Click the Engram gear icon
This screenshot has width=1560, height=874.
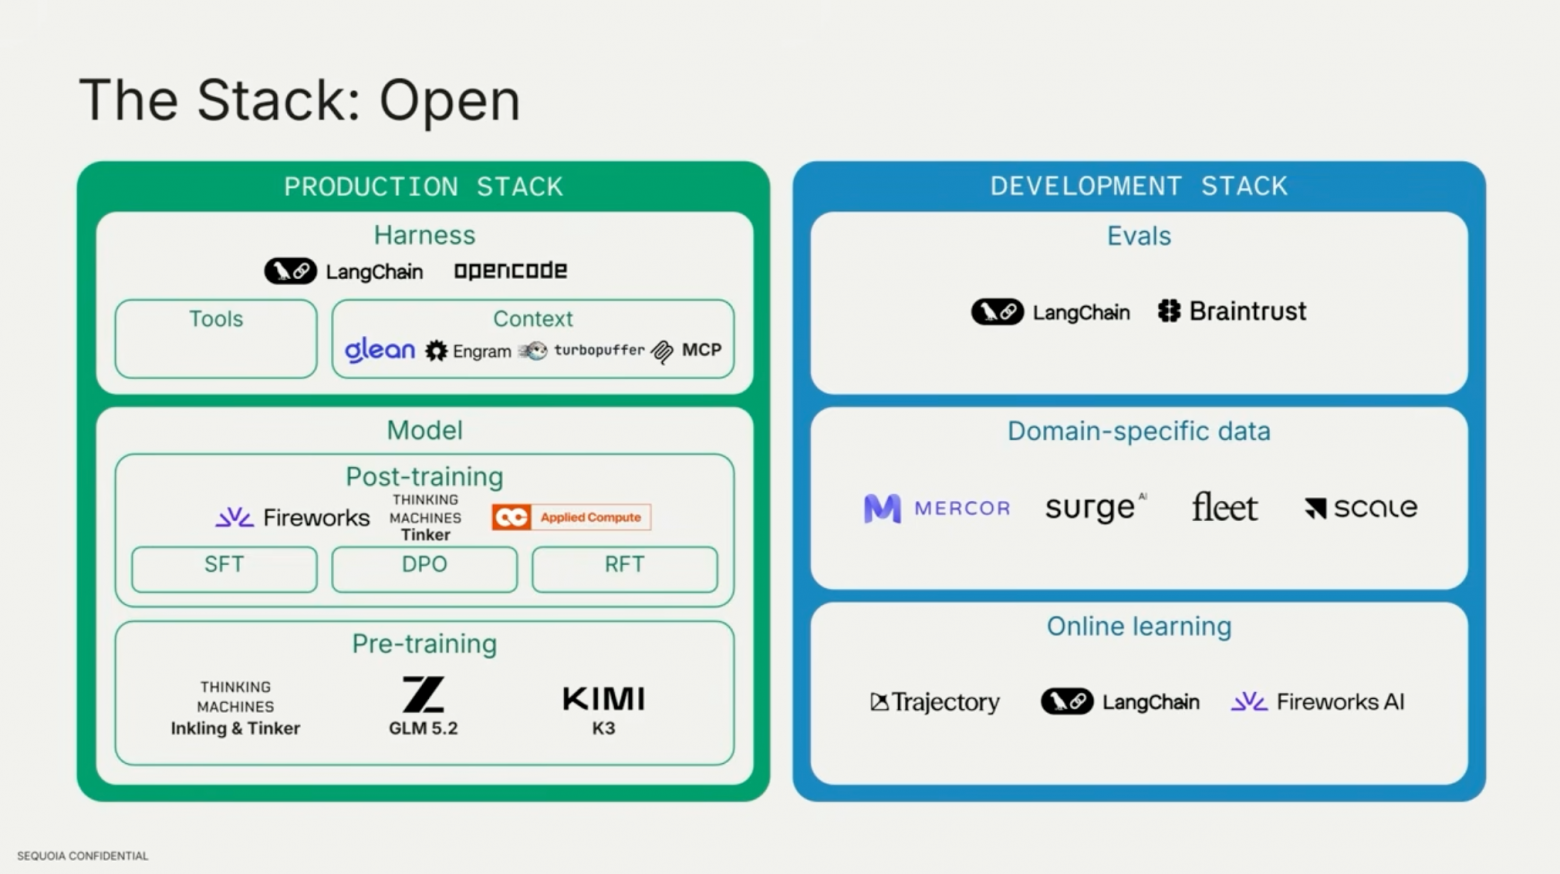(x=436, y=351)
